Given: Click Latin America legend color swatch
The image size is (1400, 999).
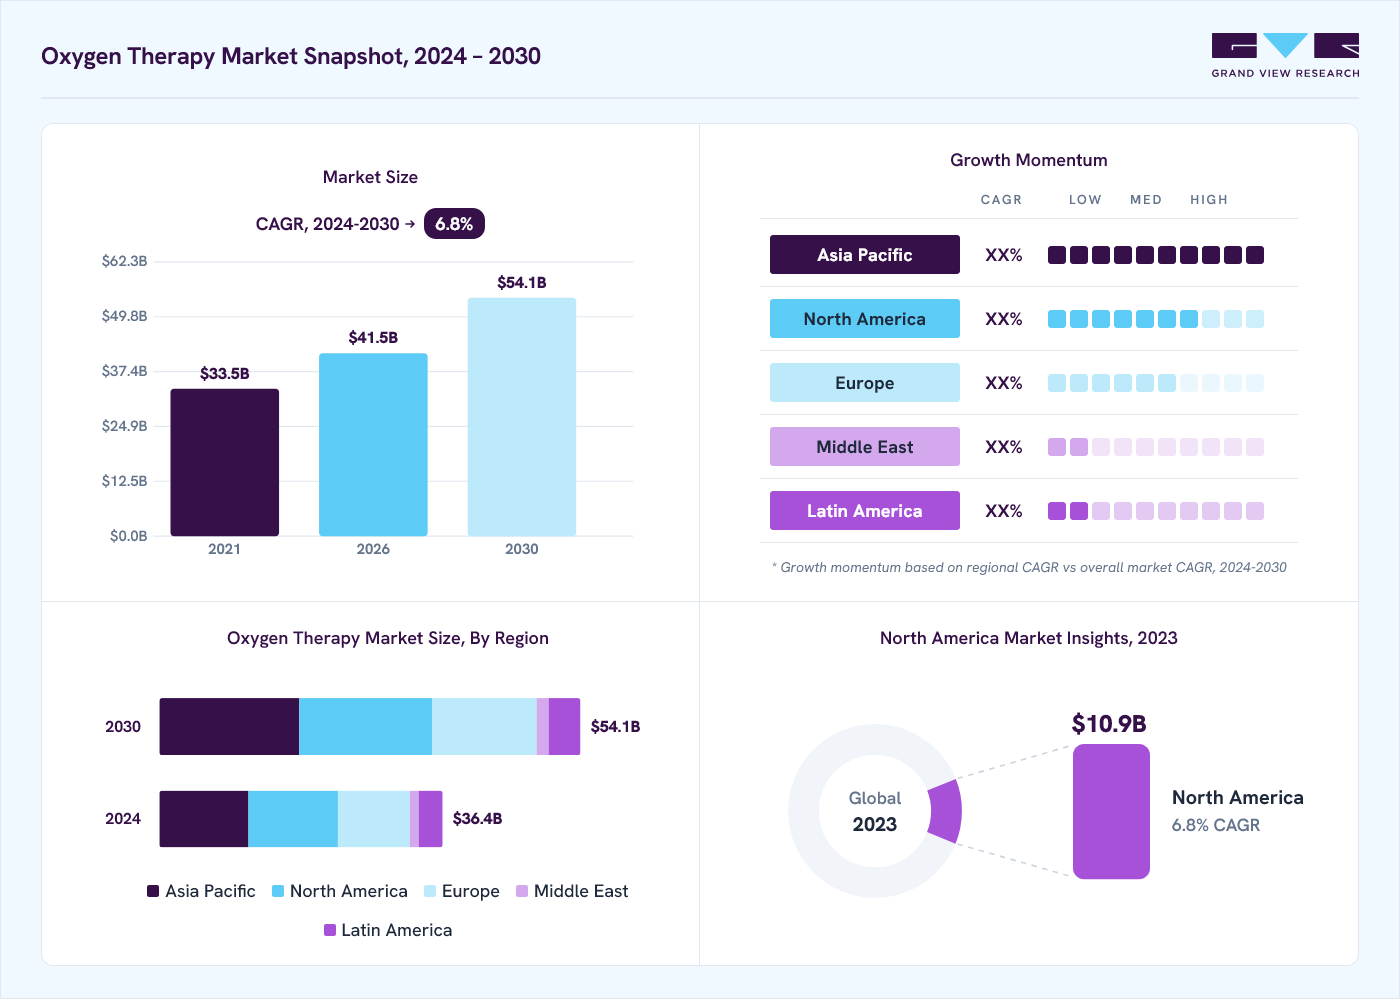Looking at the screenshot, I should [330, 930].
